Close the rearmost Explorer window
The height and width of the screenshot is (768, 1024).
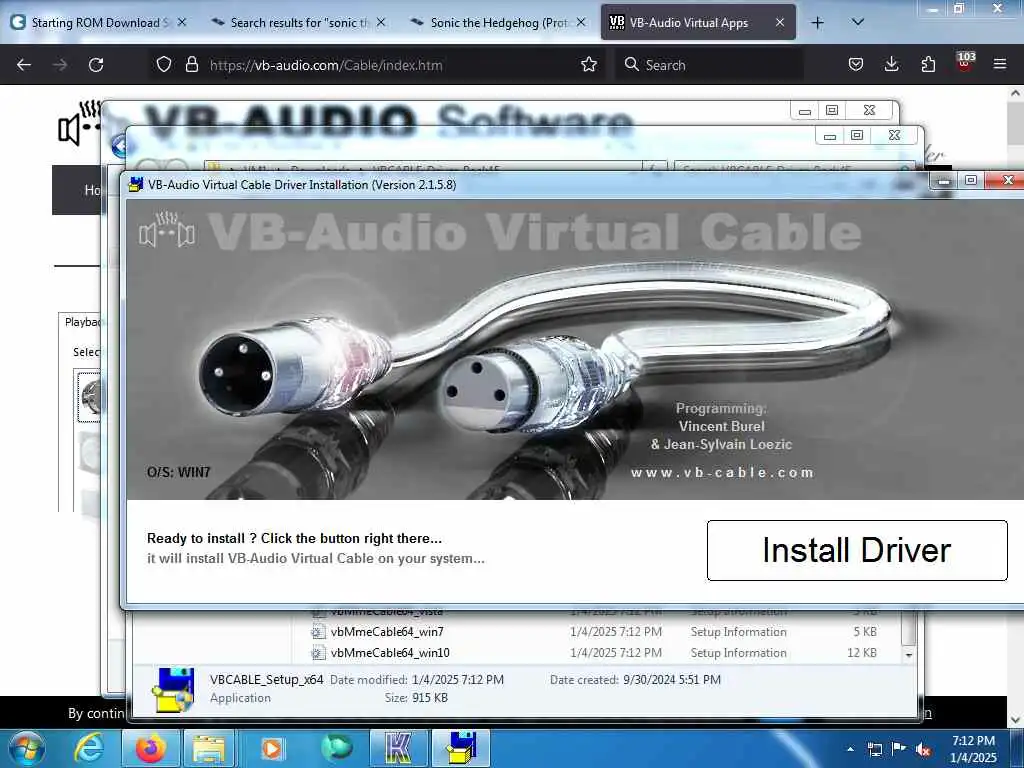(869, 110)
